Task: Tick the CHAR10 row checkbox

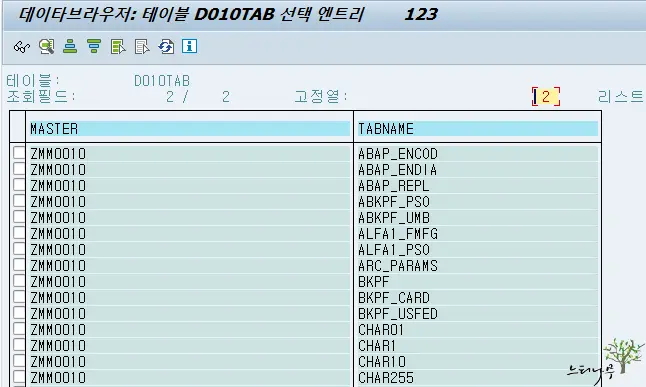Action: click(19, 361)
